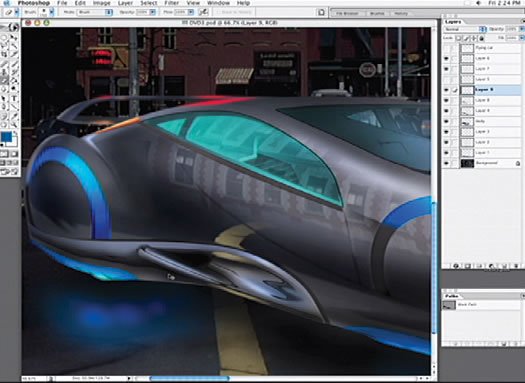Reset default foreground and background colors
This screenshot has height=383, width=525.
[2, 145]
